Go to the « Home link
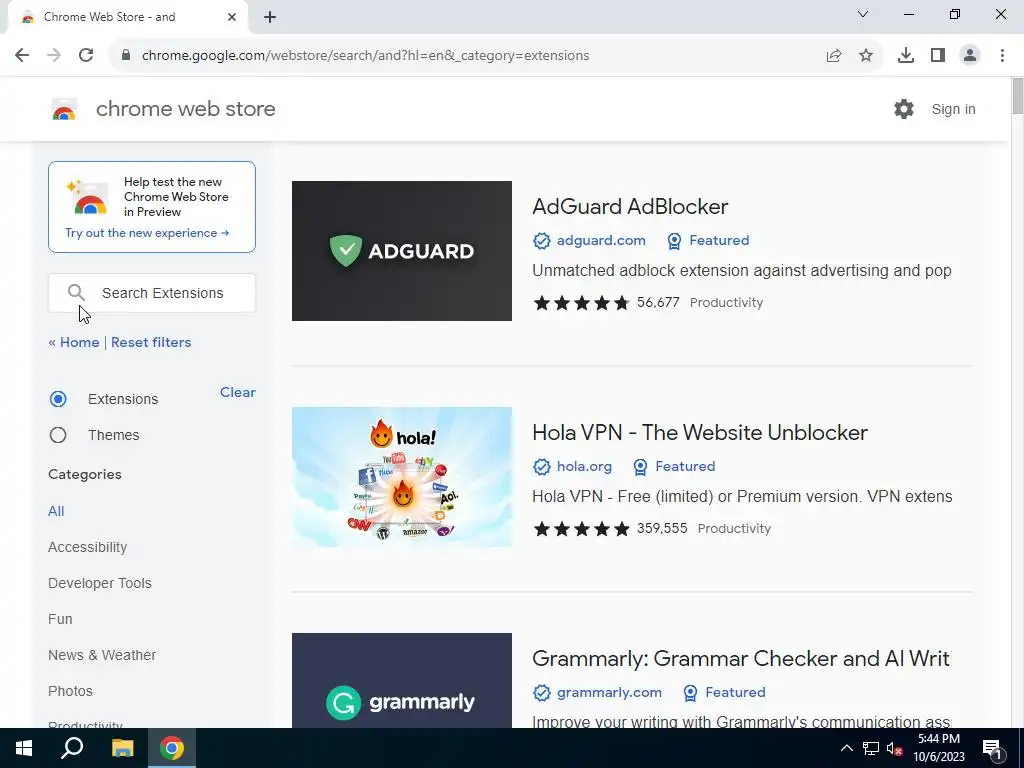This screenshot has width=1024, height=768. 74,342
